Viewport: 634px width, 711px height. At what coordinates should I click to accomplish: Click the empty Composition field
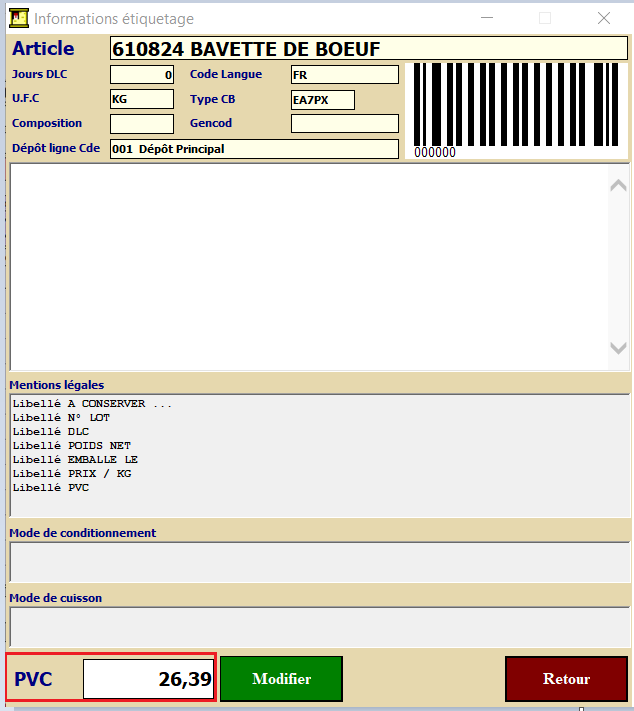tap(141, 124)
